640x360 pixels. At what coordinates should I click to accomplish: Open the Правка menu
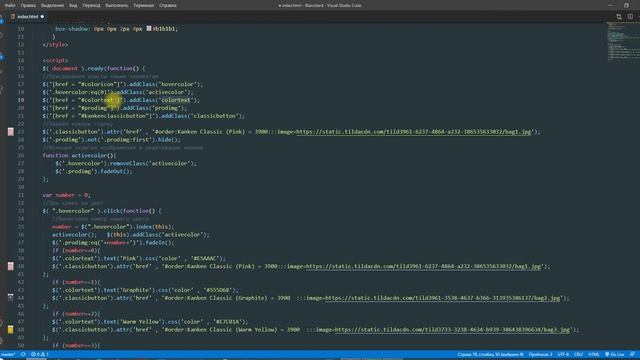click(x=28, y=5)
